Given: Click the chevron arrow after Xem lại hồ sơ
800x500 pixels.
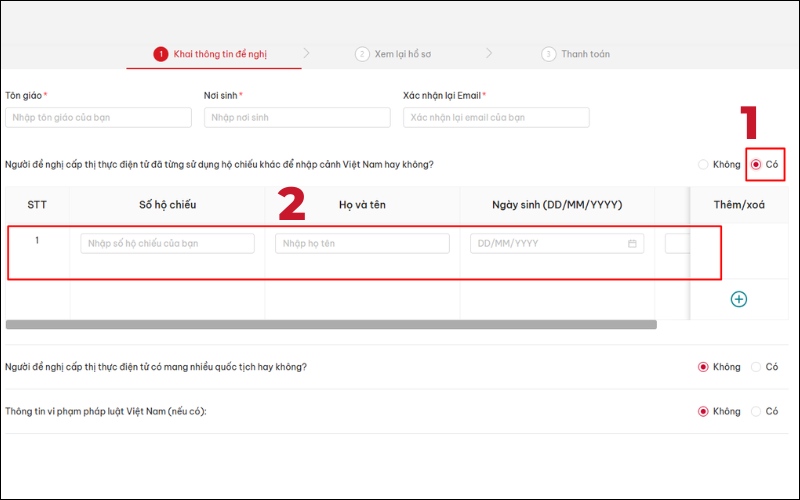Looking at the screenshot, I should point(489,53).
